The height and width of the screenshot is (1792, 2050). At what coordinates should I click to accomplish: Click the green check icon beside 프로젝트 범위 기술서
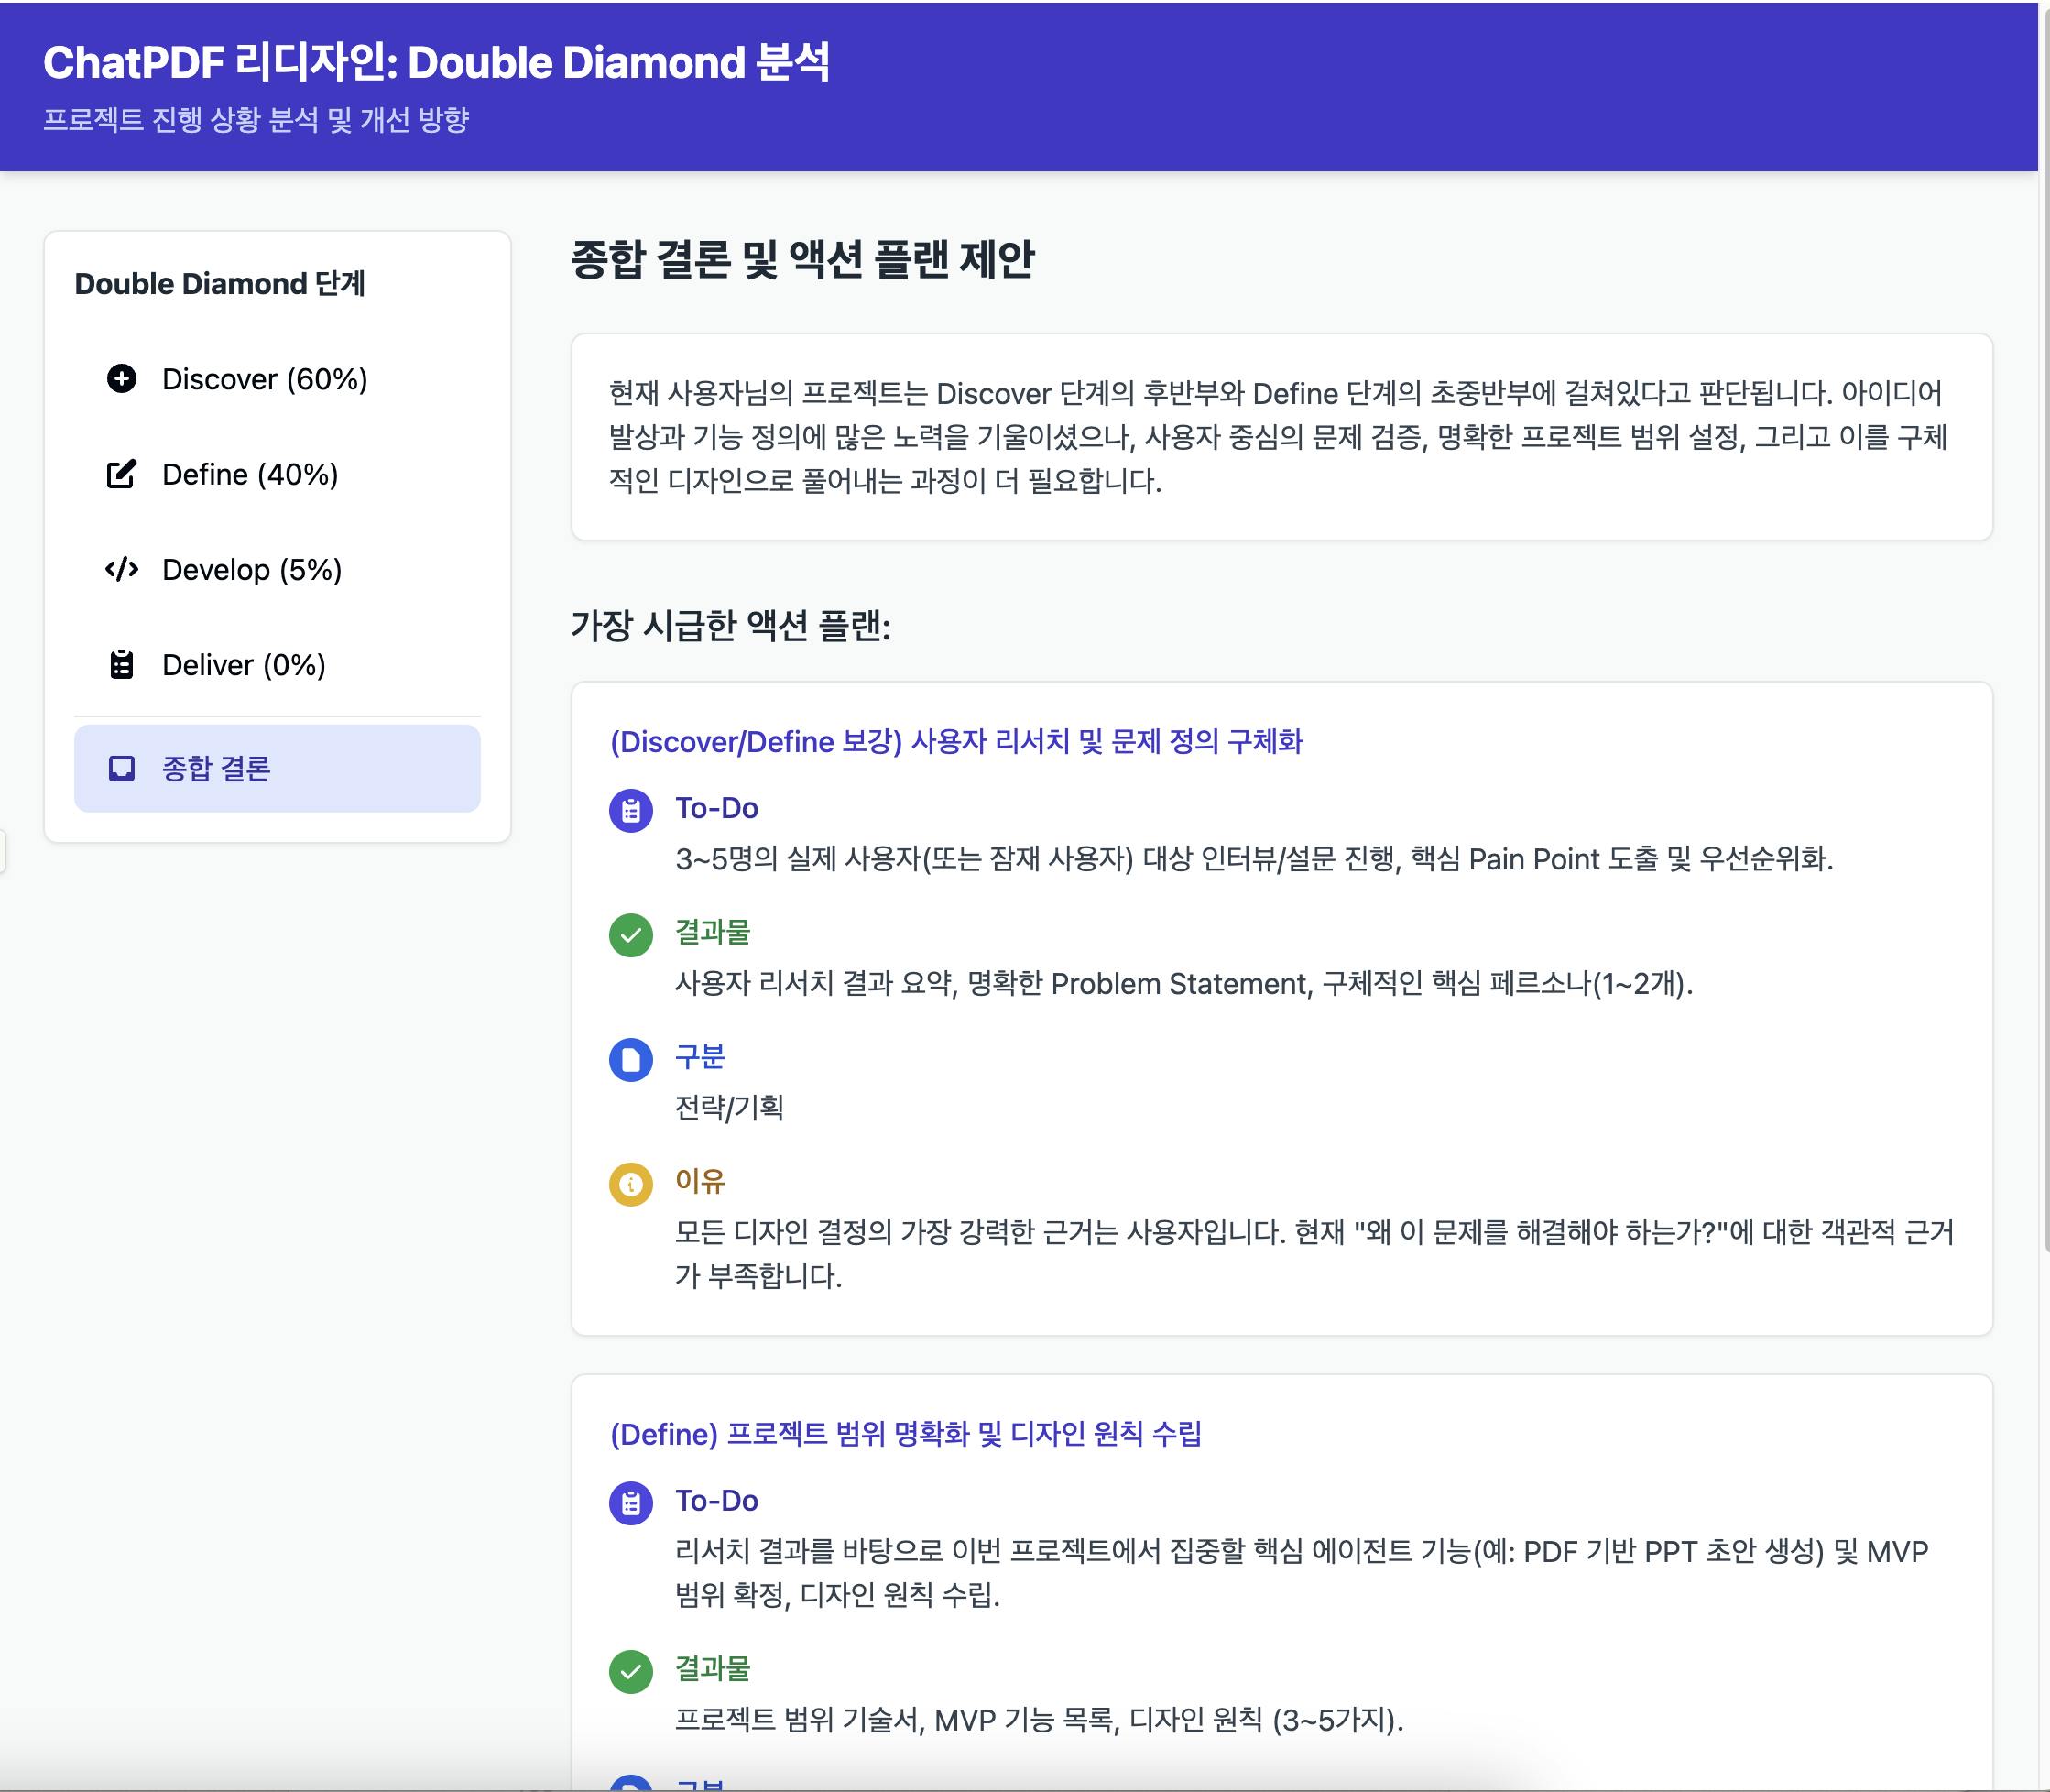(631, 1671)
